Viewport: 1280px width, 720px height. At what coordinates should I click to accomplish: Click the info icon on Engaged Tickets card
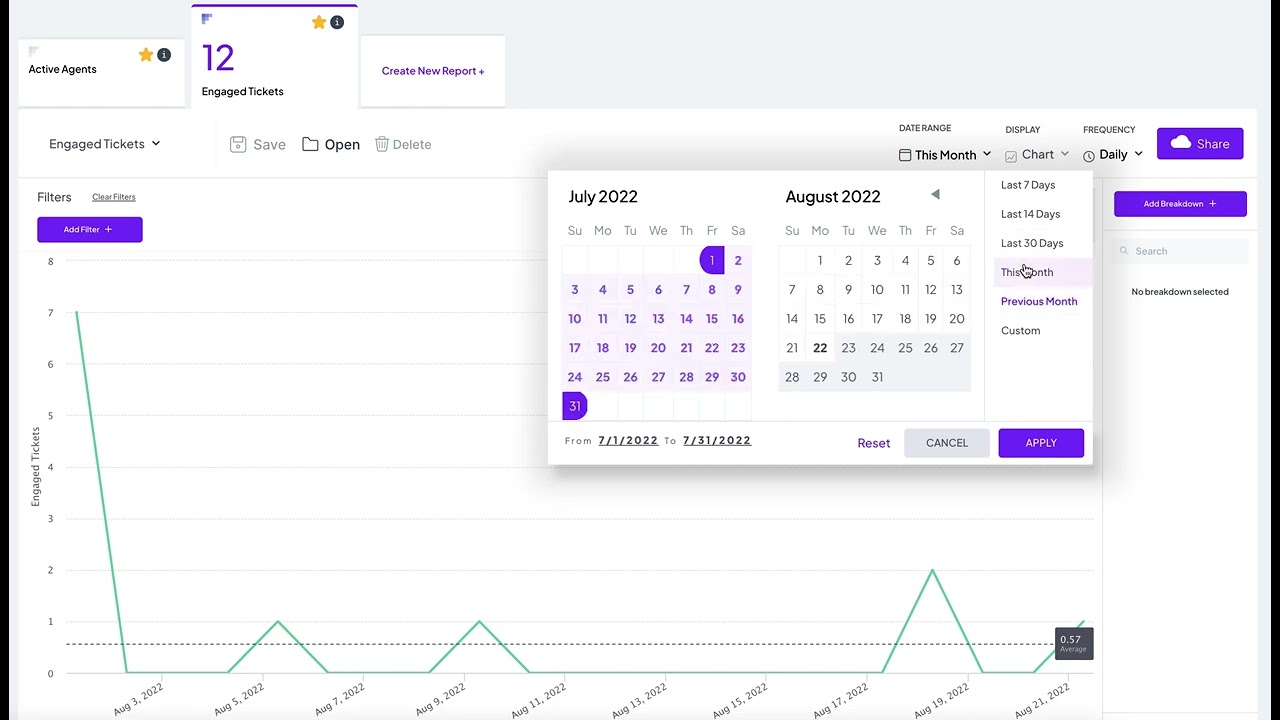pos(337,22)
